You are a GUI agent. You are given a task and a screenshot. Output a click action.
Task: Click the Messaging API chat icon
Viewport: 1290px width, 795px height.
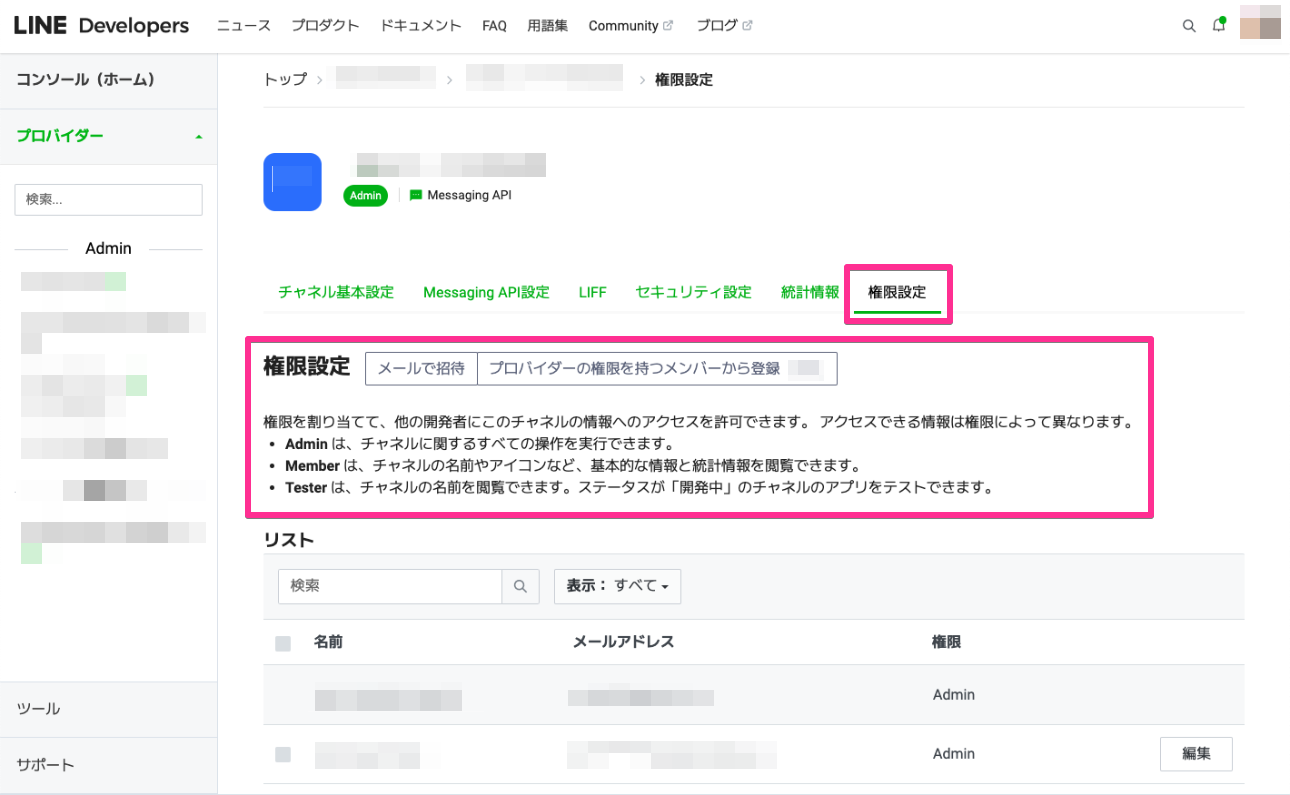click(x=416, y=195)
